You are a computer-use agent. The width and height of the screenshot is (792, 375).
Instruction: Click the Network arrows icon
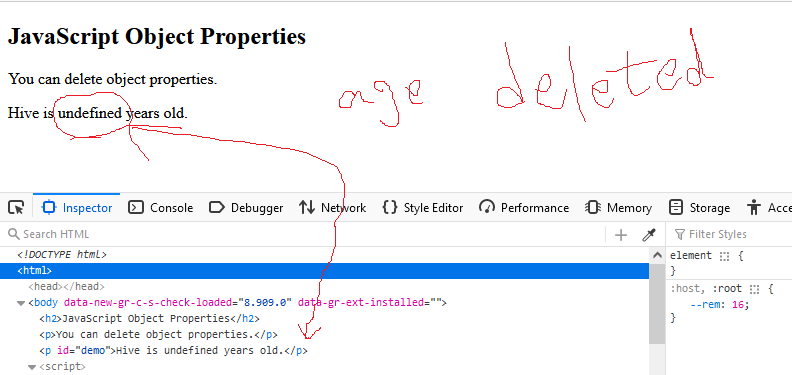tap(307, 208)
